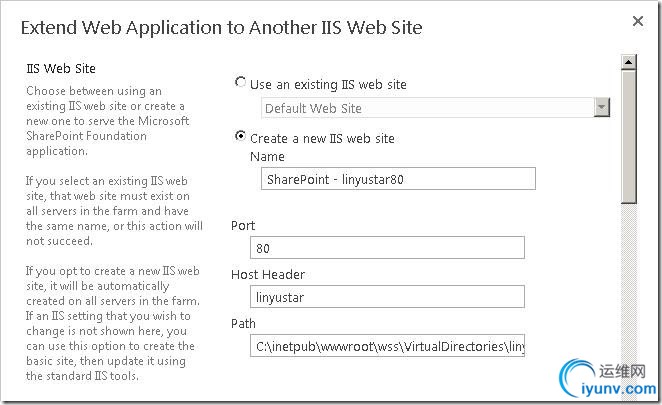
Task: Select Create a new IIS web site
Action: pyautogui.click(x=241, y=136)
